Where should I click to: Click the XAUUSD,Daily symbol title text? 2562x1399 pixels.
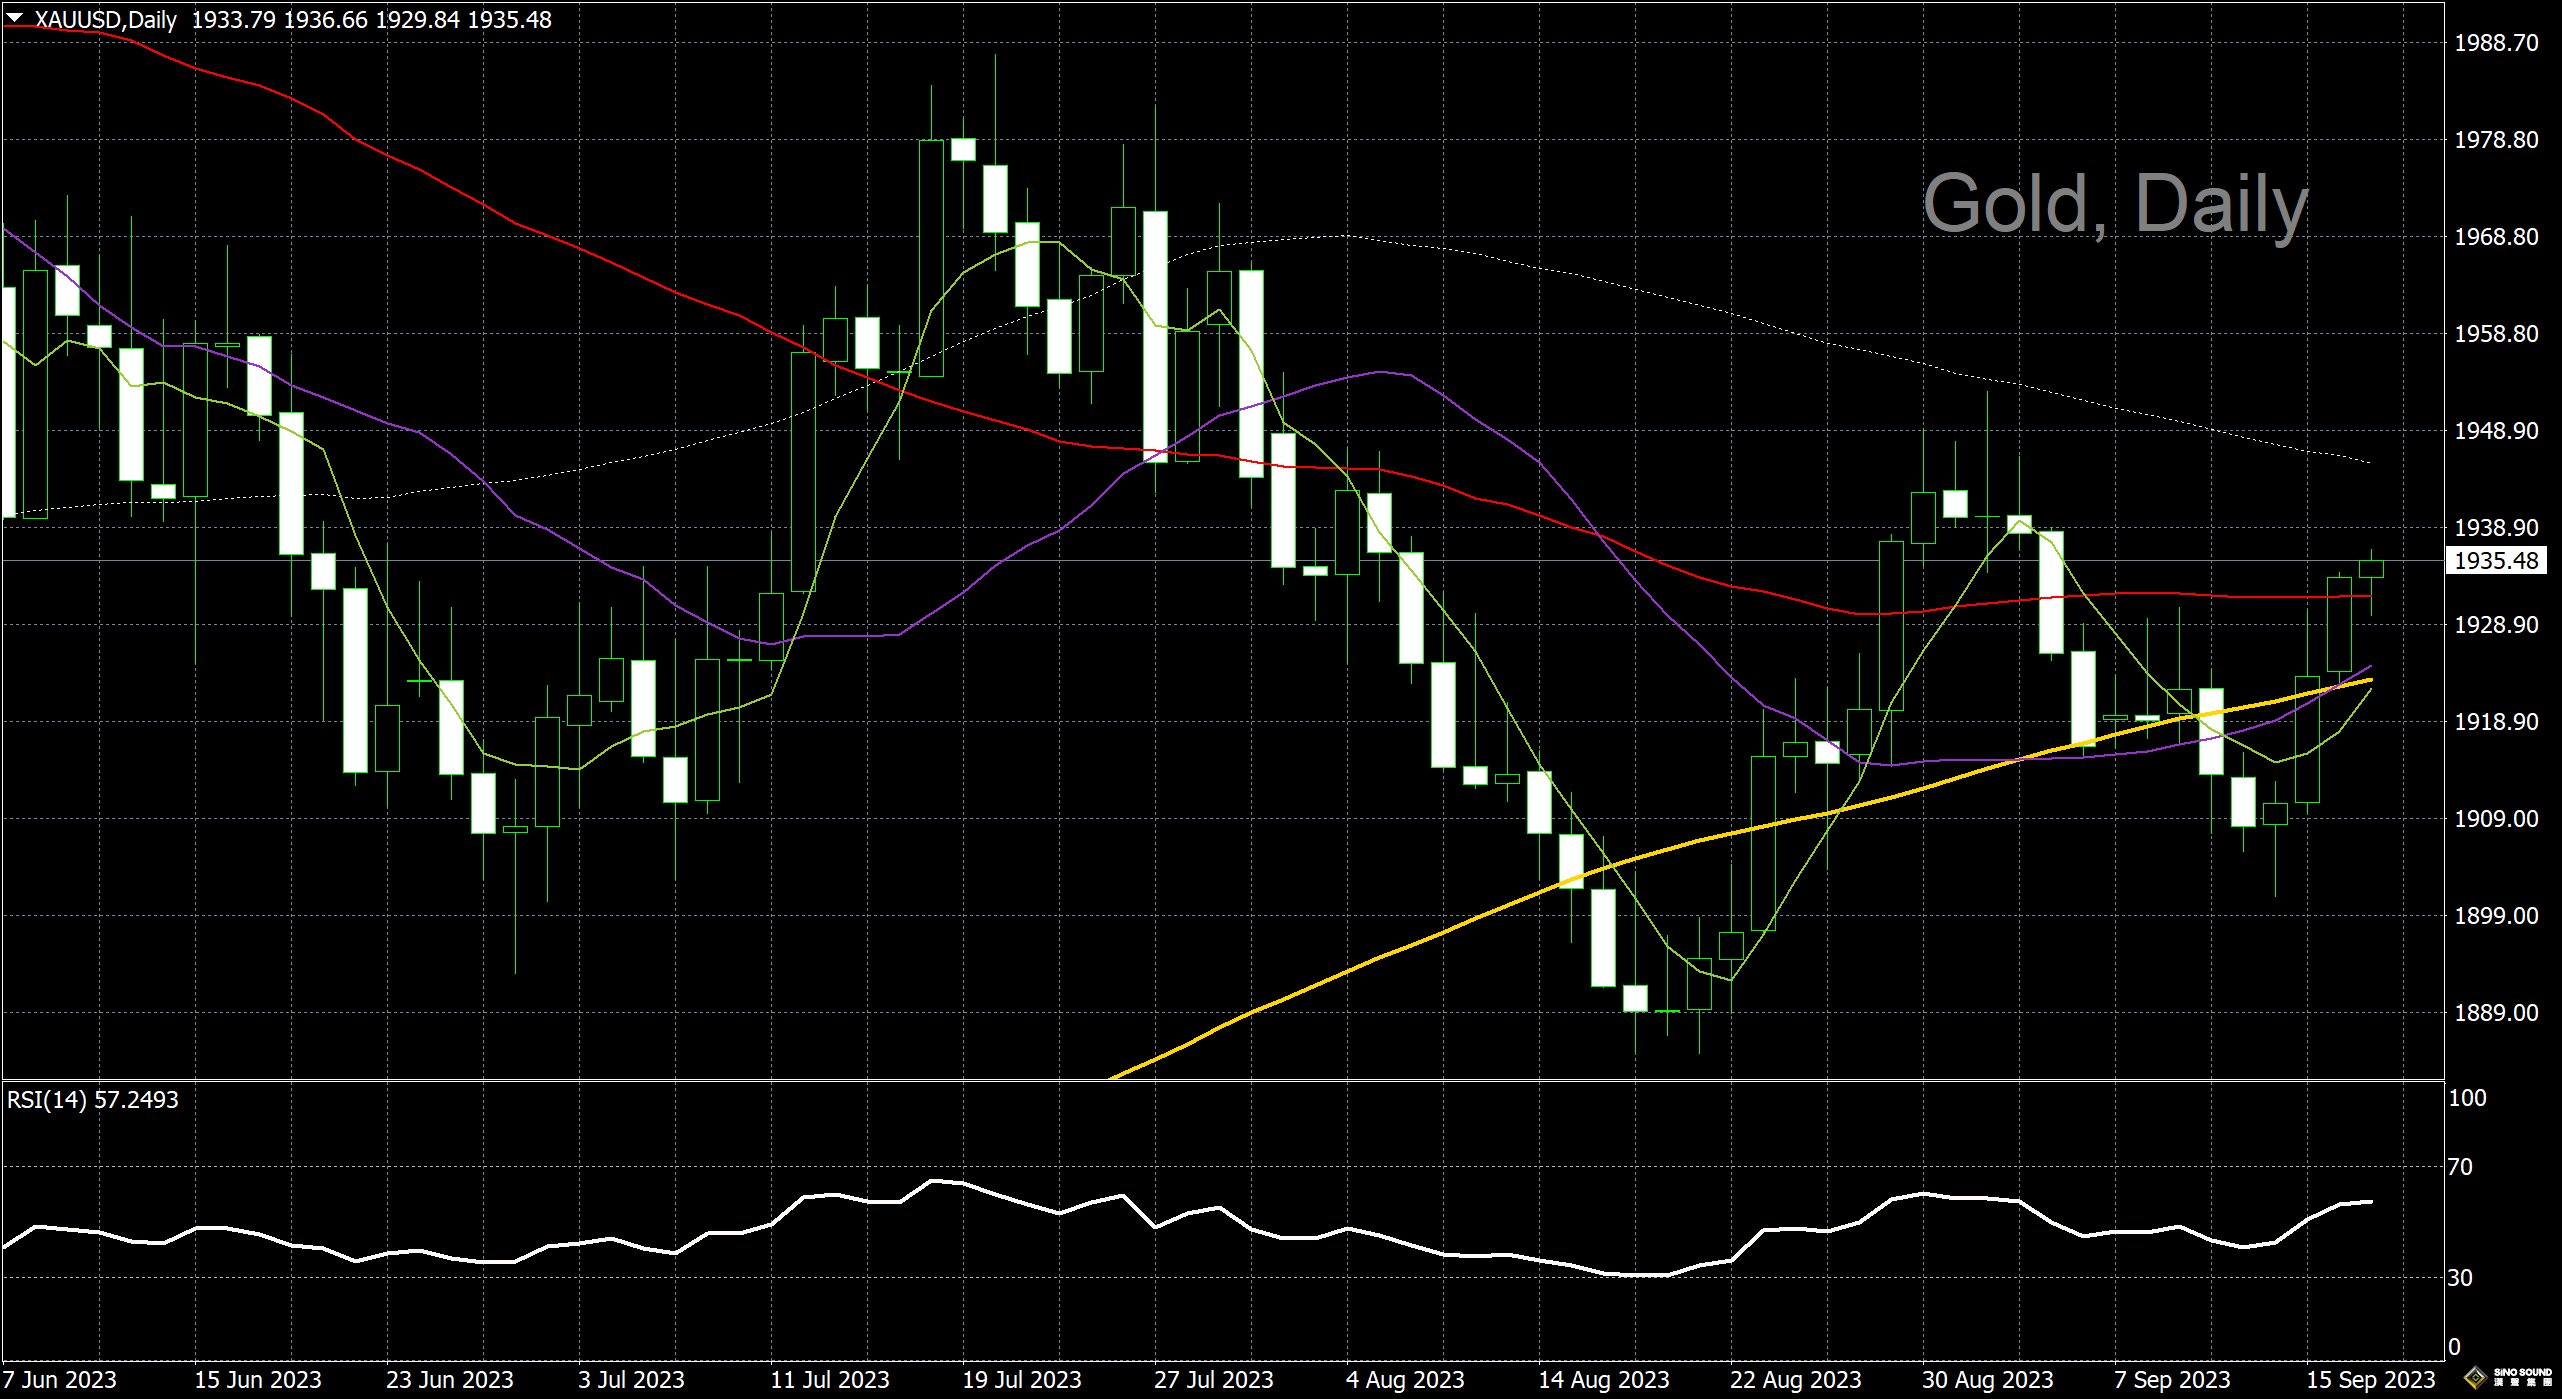coord(106,20)
